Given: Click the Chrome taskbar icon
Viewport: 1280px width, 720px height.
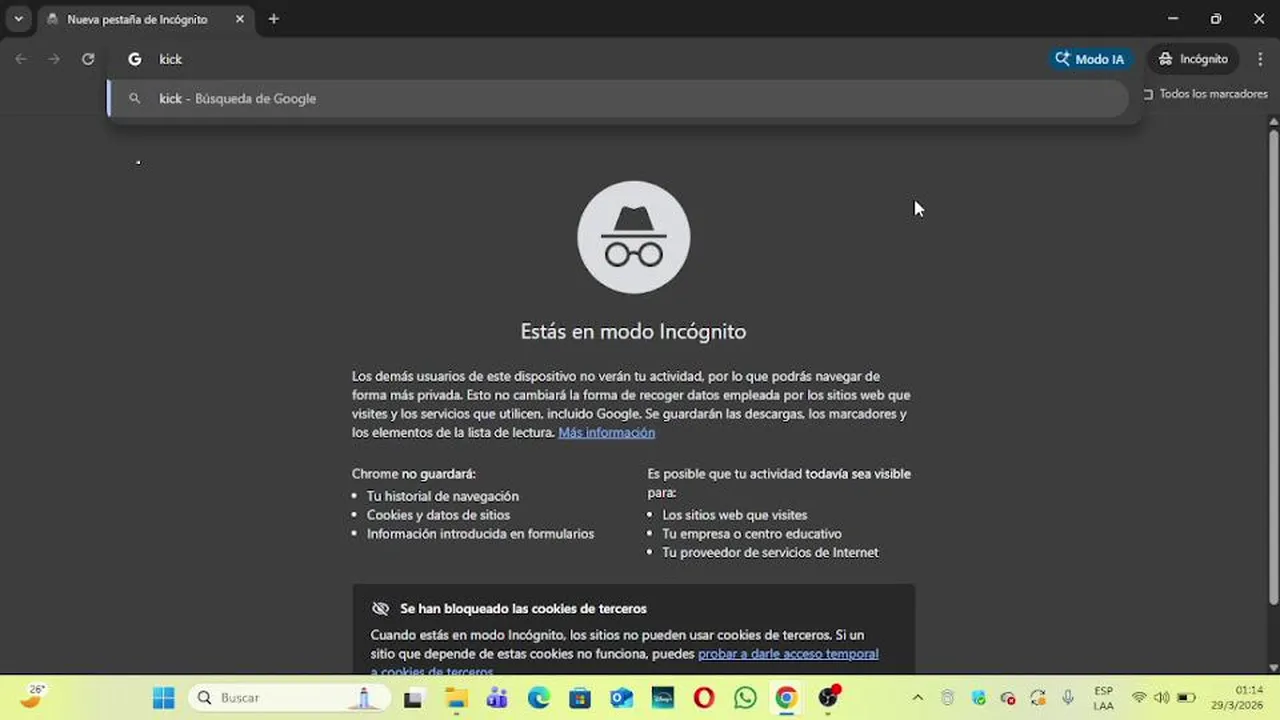Looking at the screenshot, I should [x=787, y=698].
